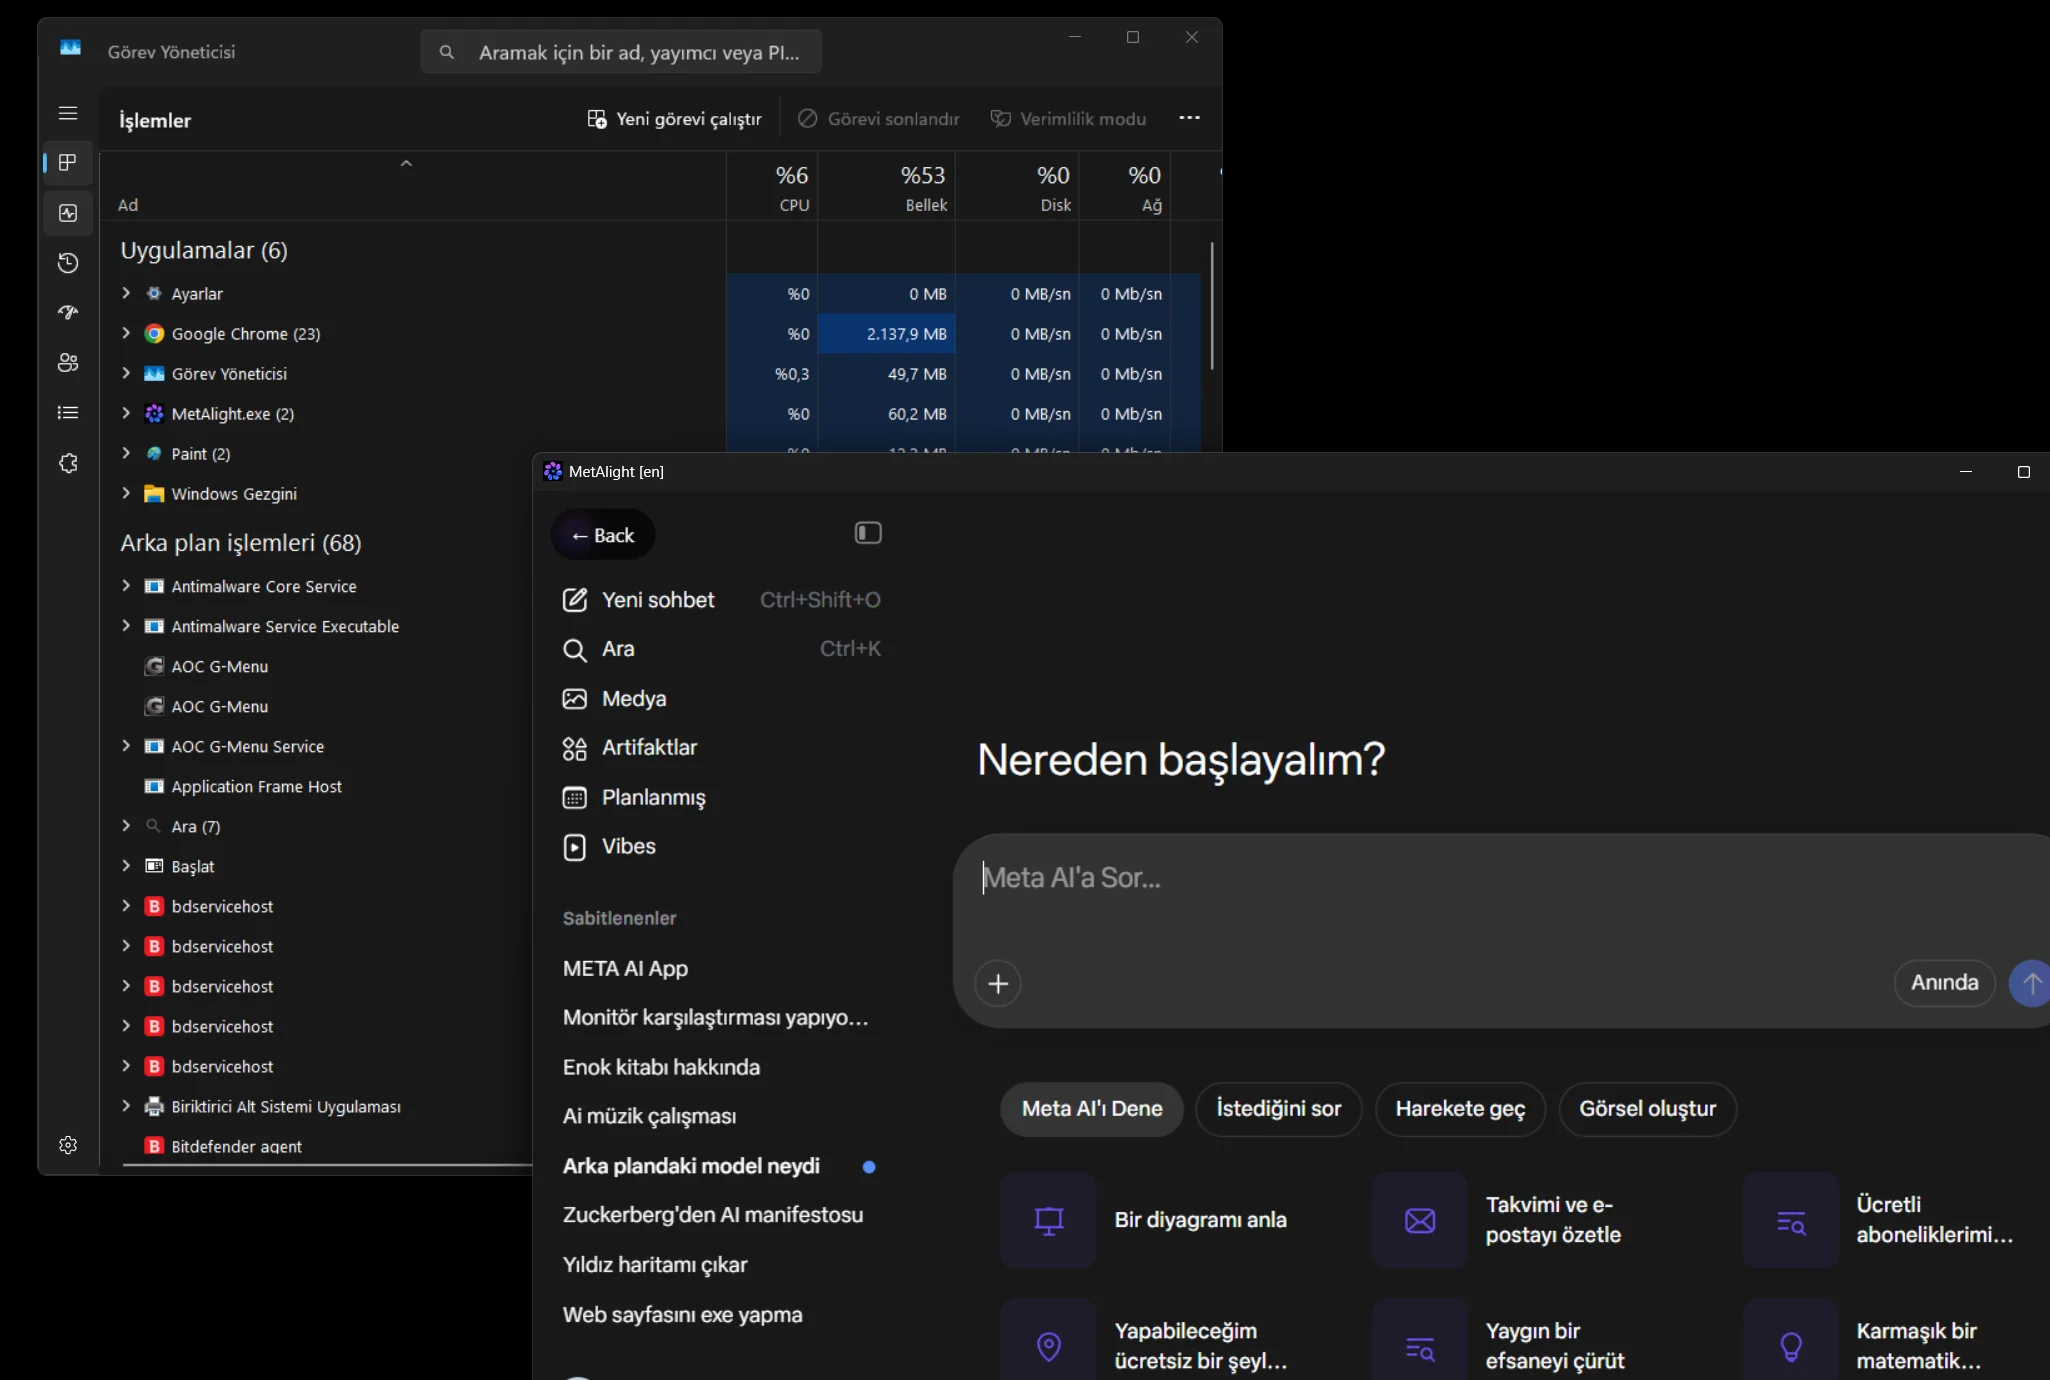
Task: Open the Processes page icon in Task Manager sidebar
Action: click(x=68, y=162)
